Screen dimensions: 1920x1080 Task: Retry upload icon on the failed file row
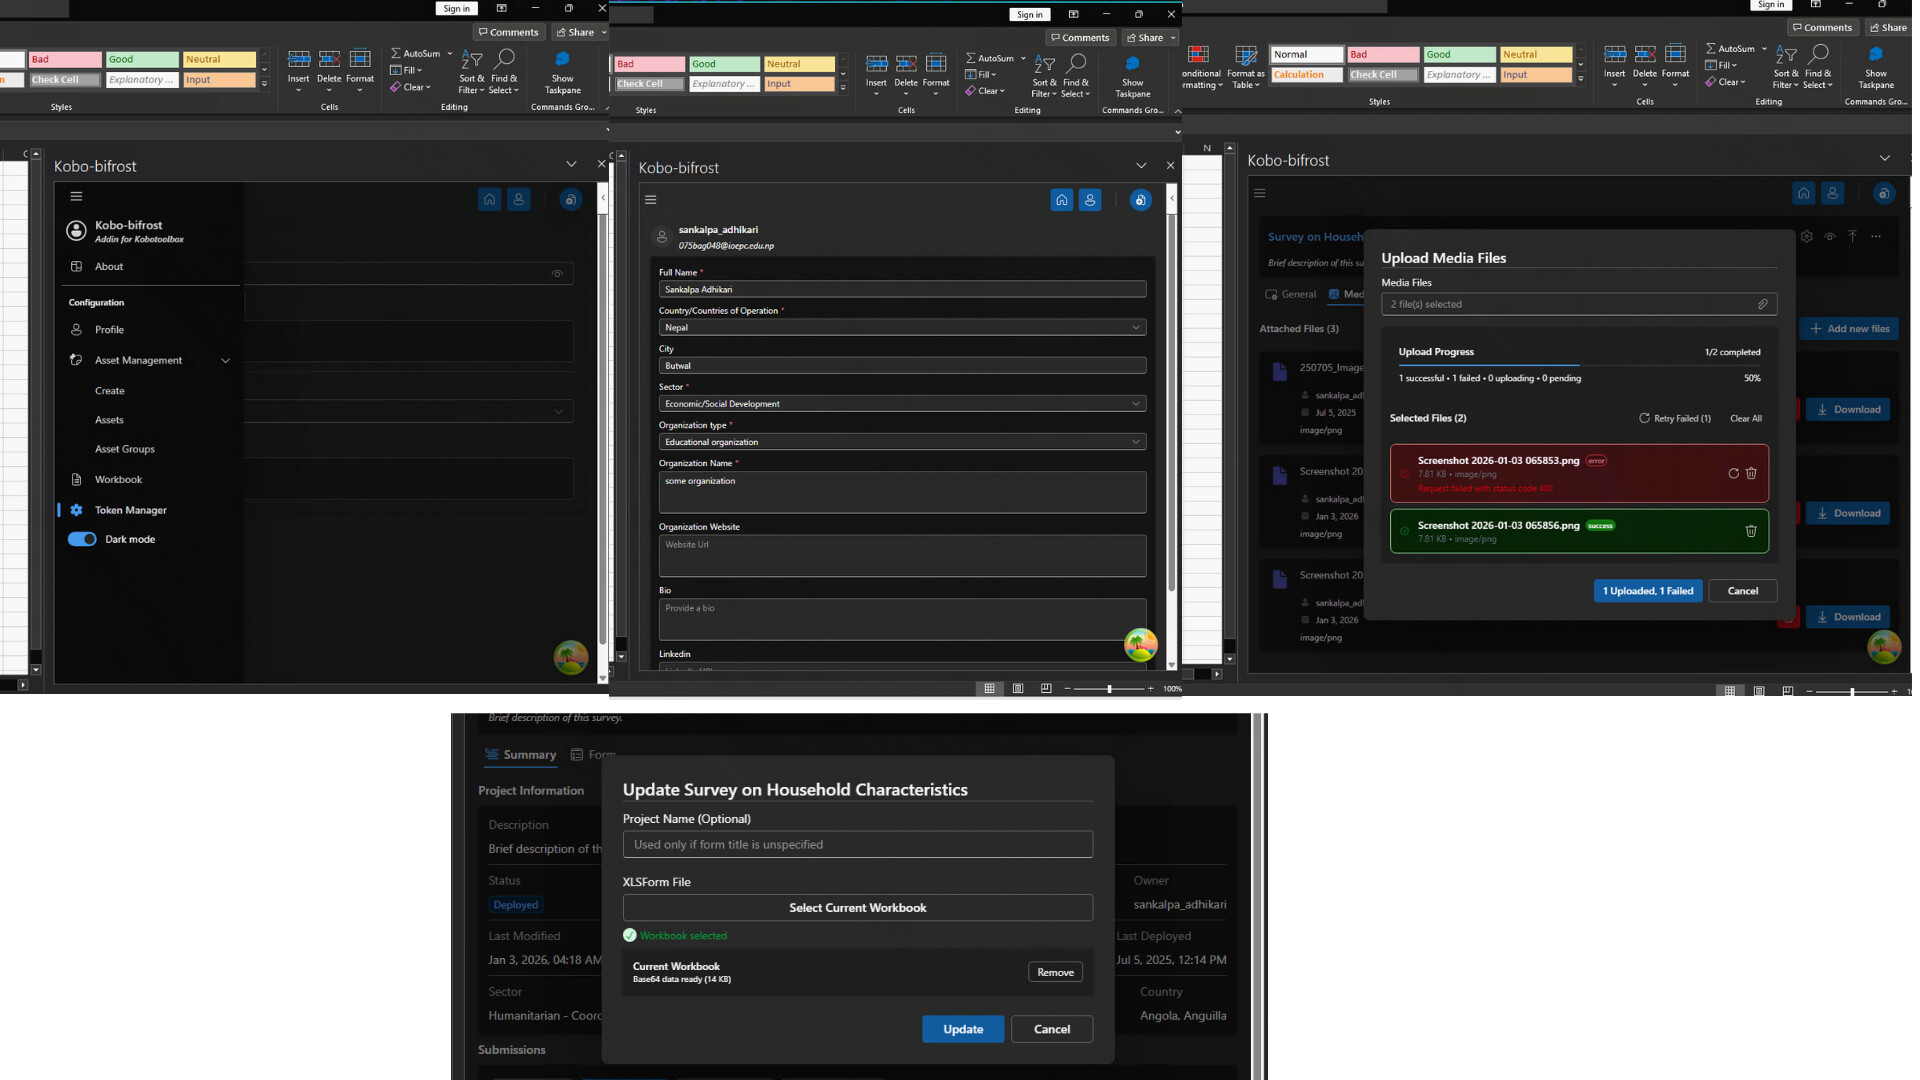tap(1733, 473)
